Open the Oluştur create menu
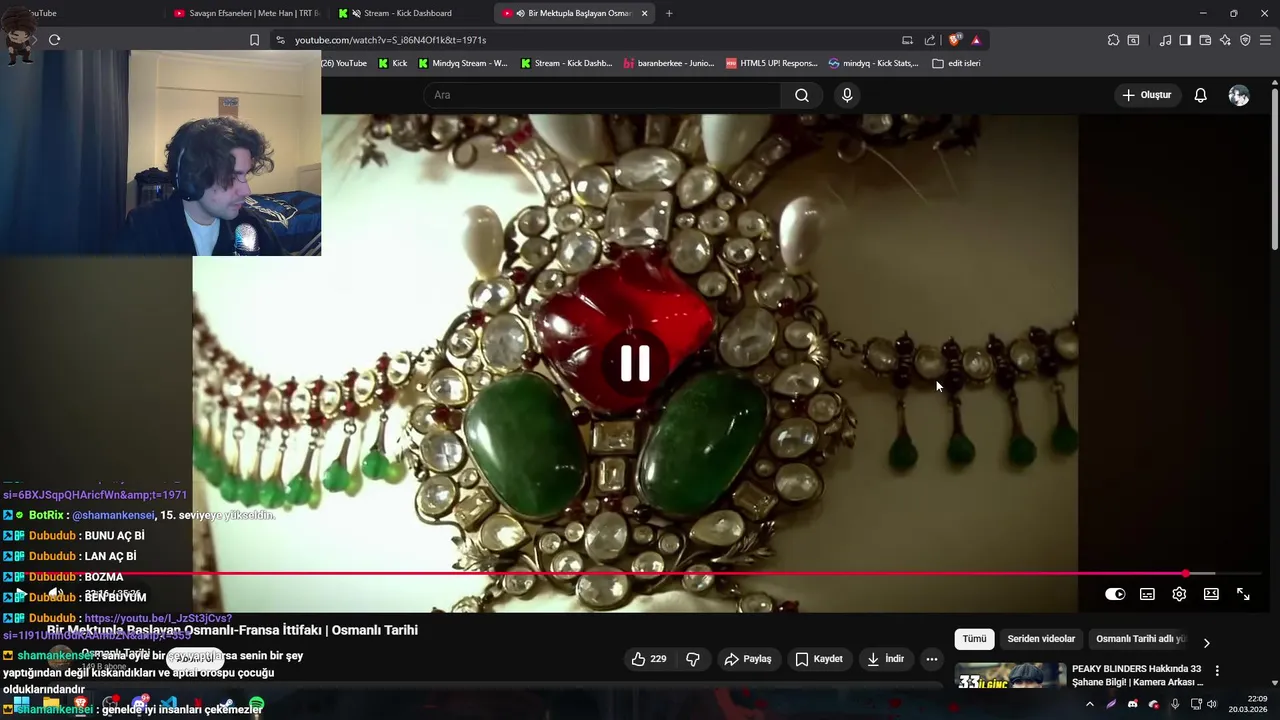The height and width of the screenshot is (720, 1280). click(1146, 95)
